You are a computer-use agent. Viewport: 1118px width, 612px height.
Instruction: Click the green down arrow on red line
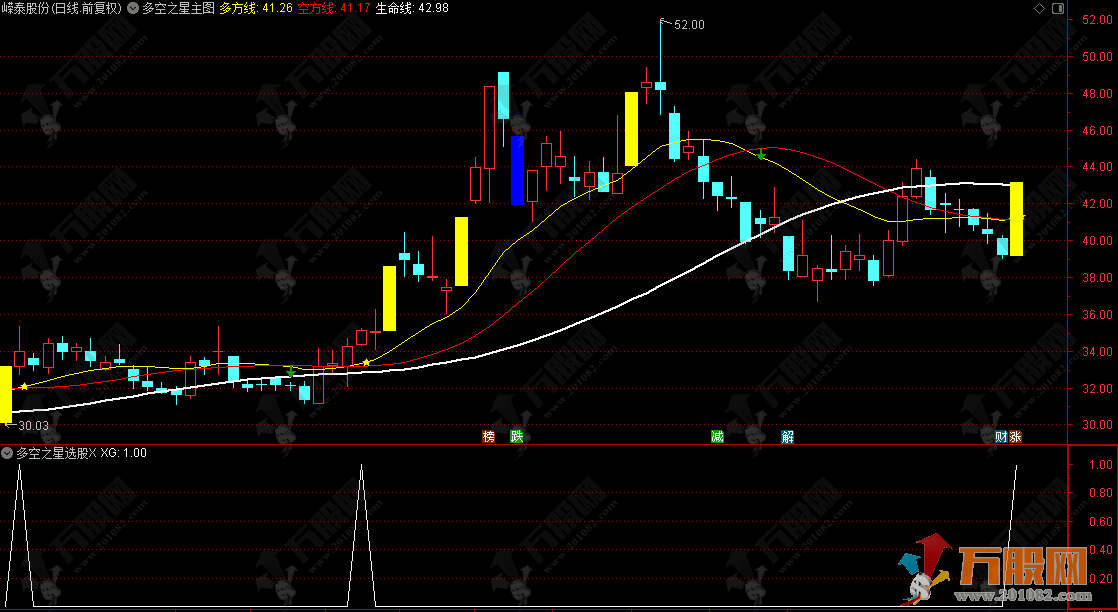(762, 154)
